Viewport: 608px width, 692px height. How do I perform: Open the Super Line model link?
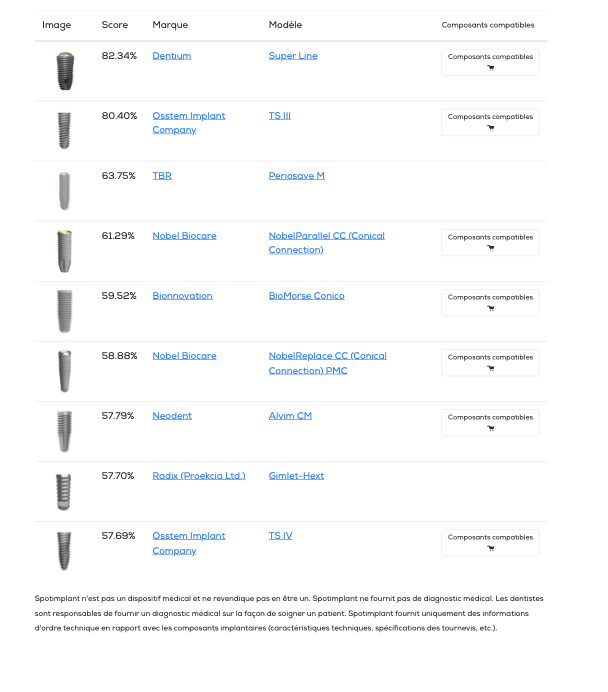[x=293, y=56]
